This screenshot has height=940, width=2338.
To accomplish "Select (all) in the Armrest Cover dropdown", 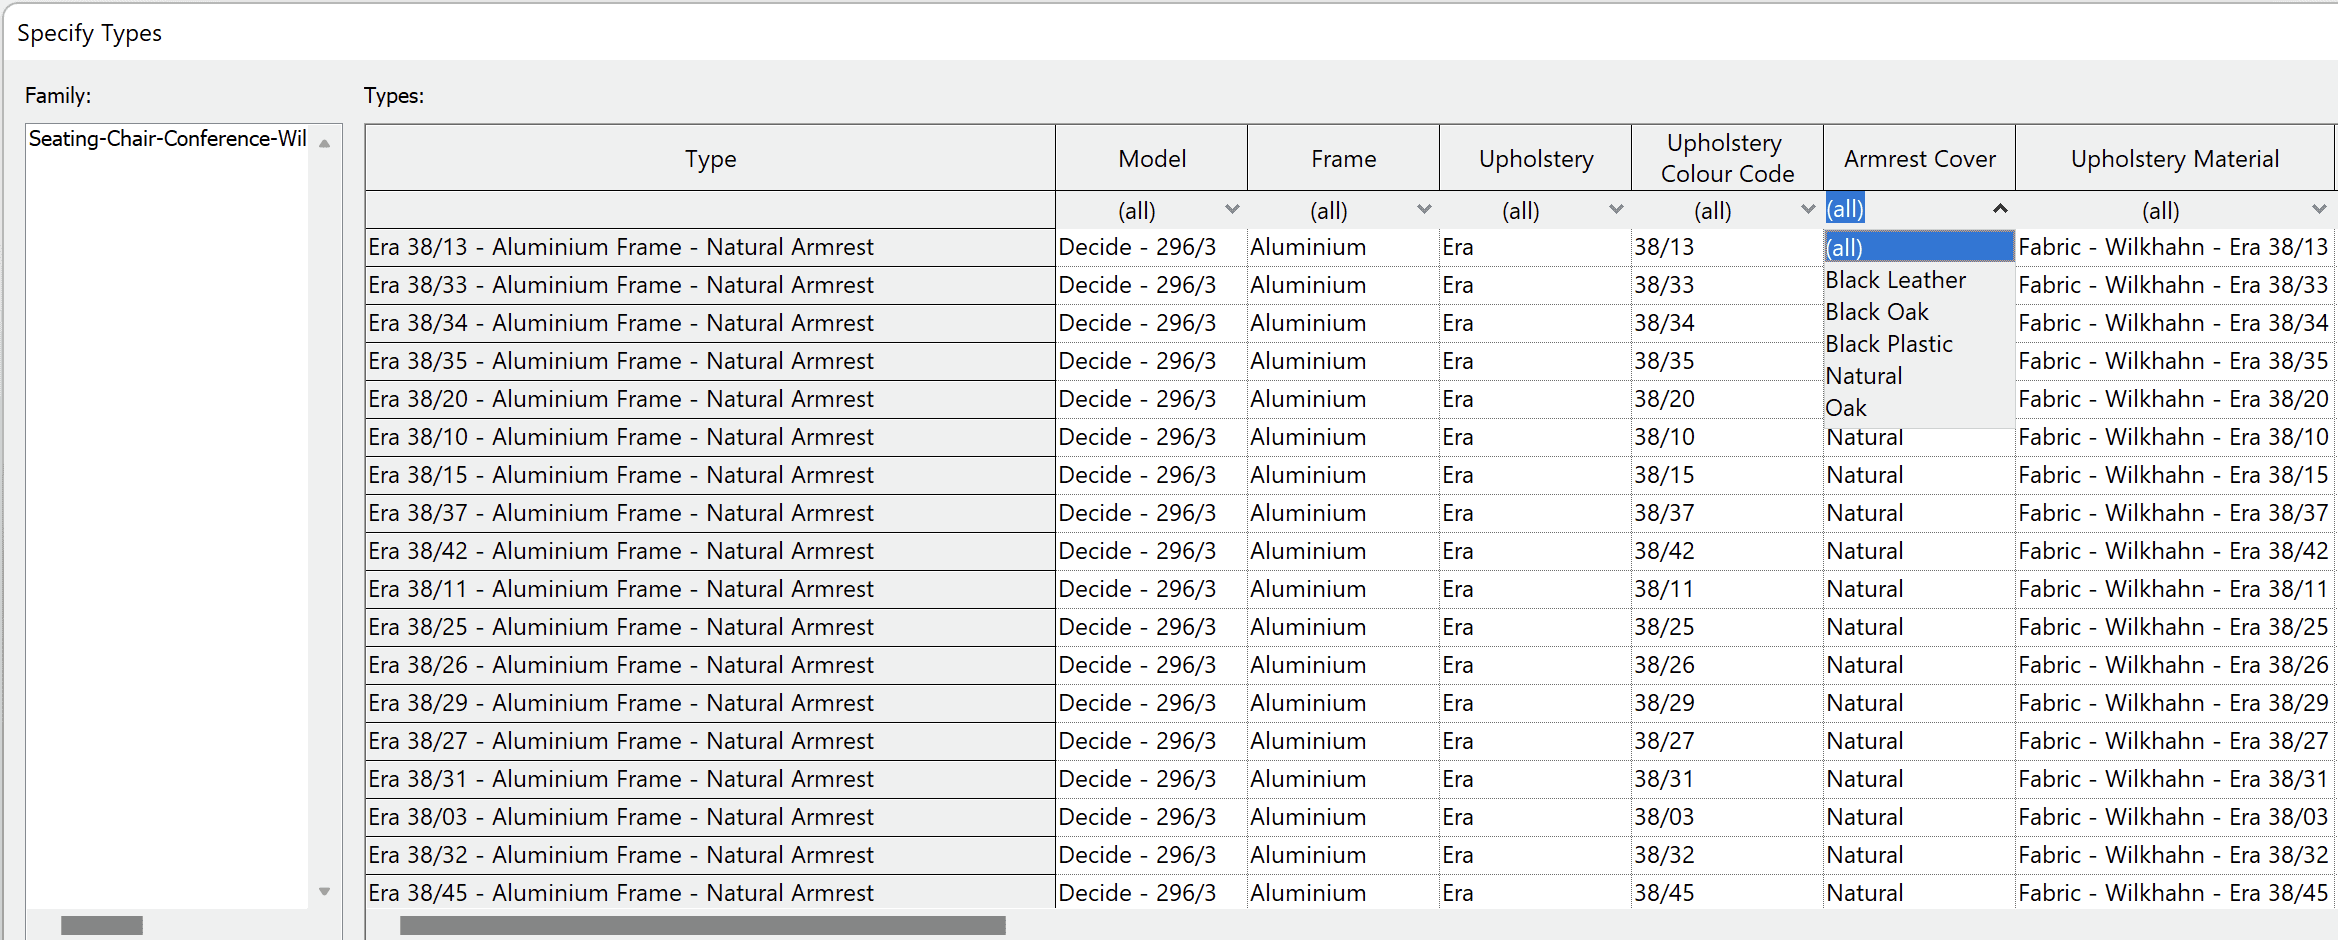I will (x=1845, y=247).
